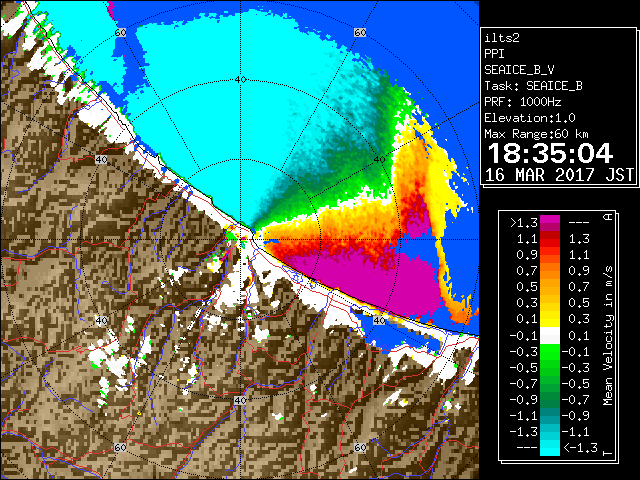Pick the white near-zero swatch in the legend
The height and width of the screenshot is (480, 640).
pos(550,336)
